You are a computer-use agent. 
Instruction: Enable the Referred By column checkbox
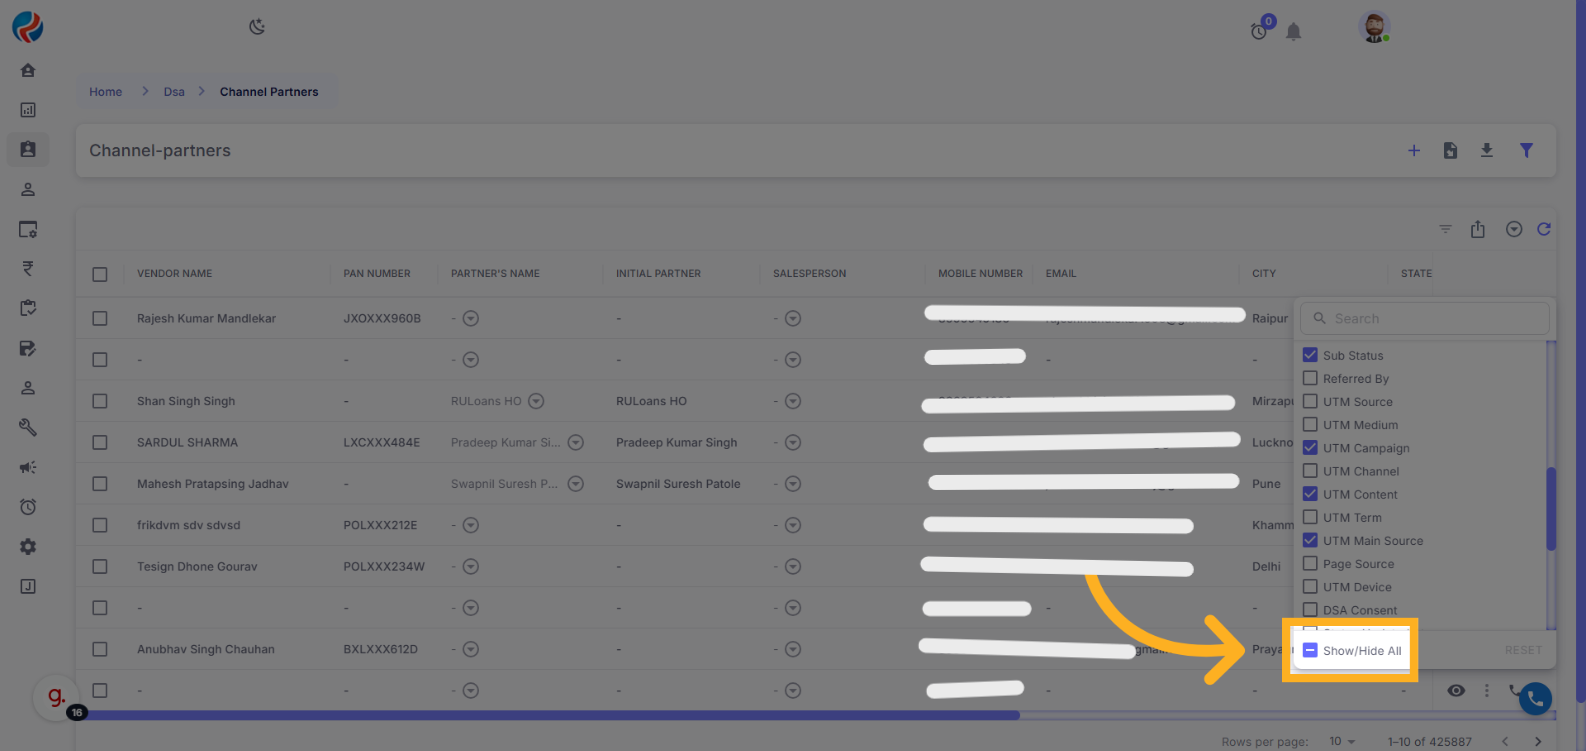coord(1310,378)
